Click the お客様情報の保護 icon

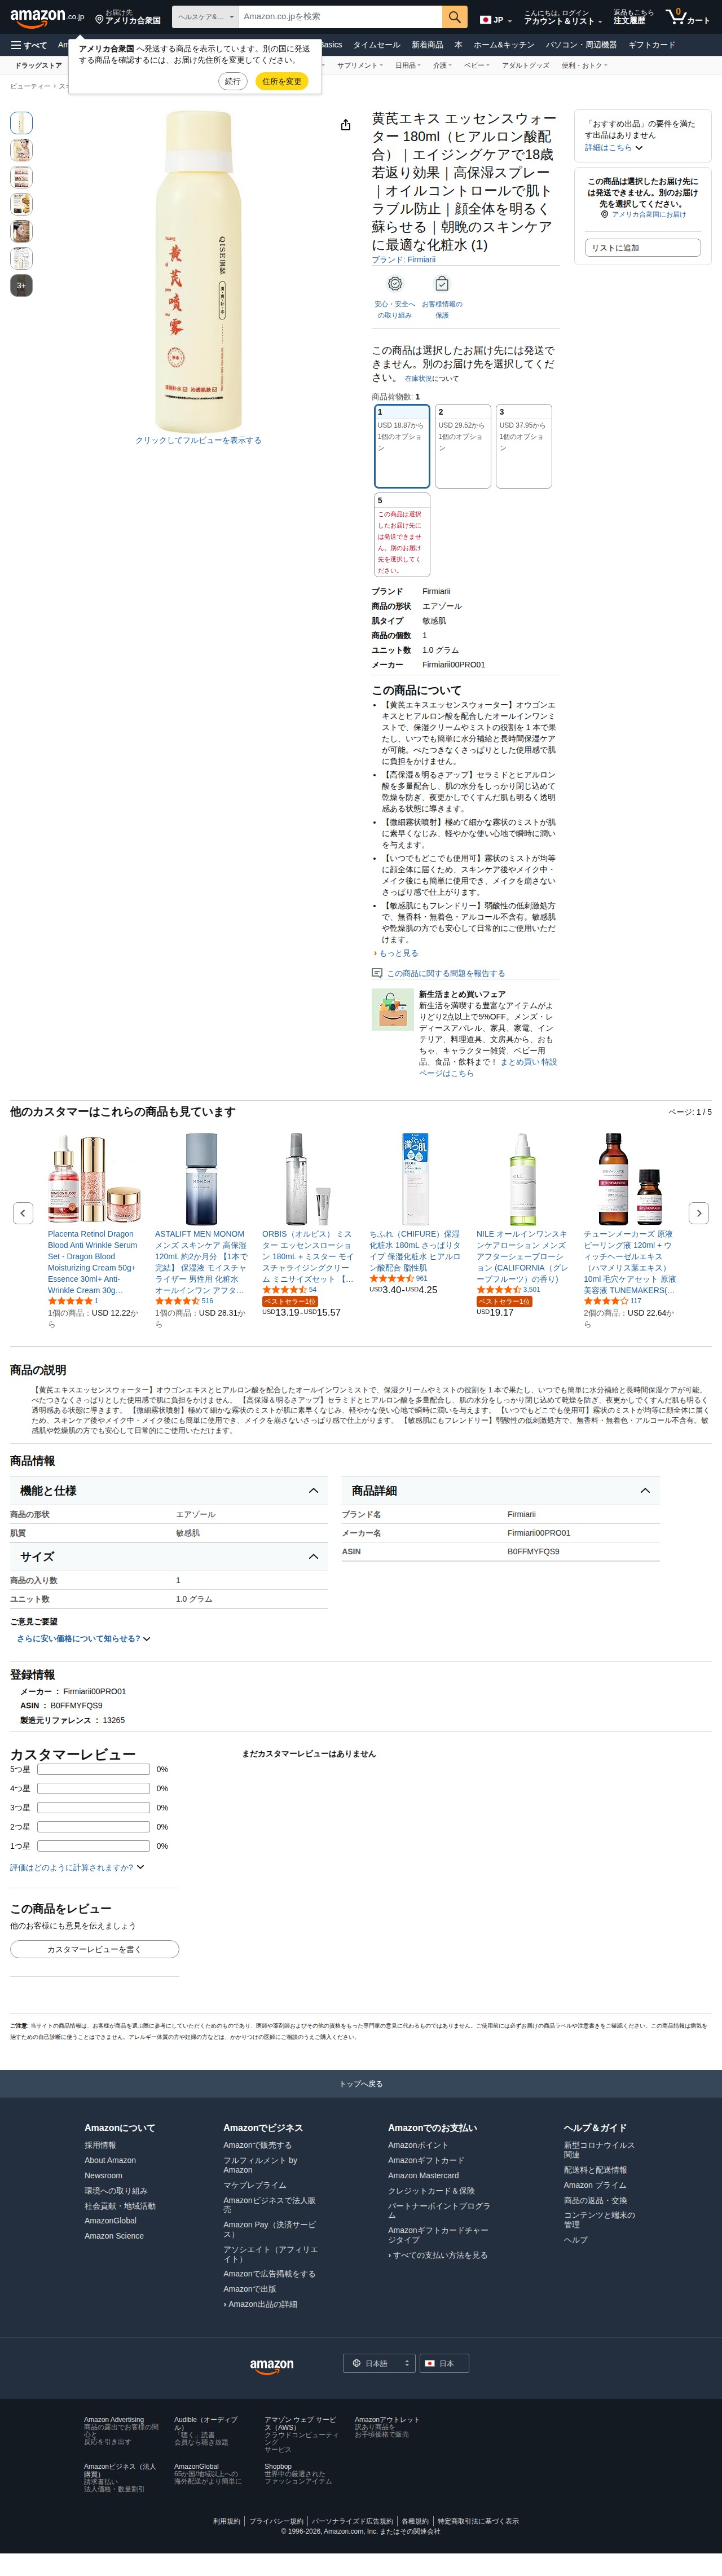442,284
